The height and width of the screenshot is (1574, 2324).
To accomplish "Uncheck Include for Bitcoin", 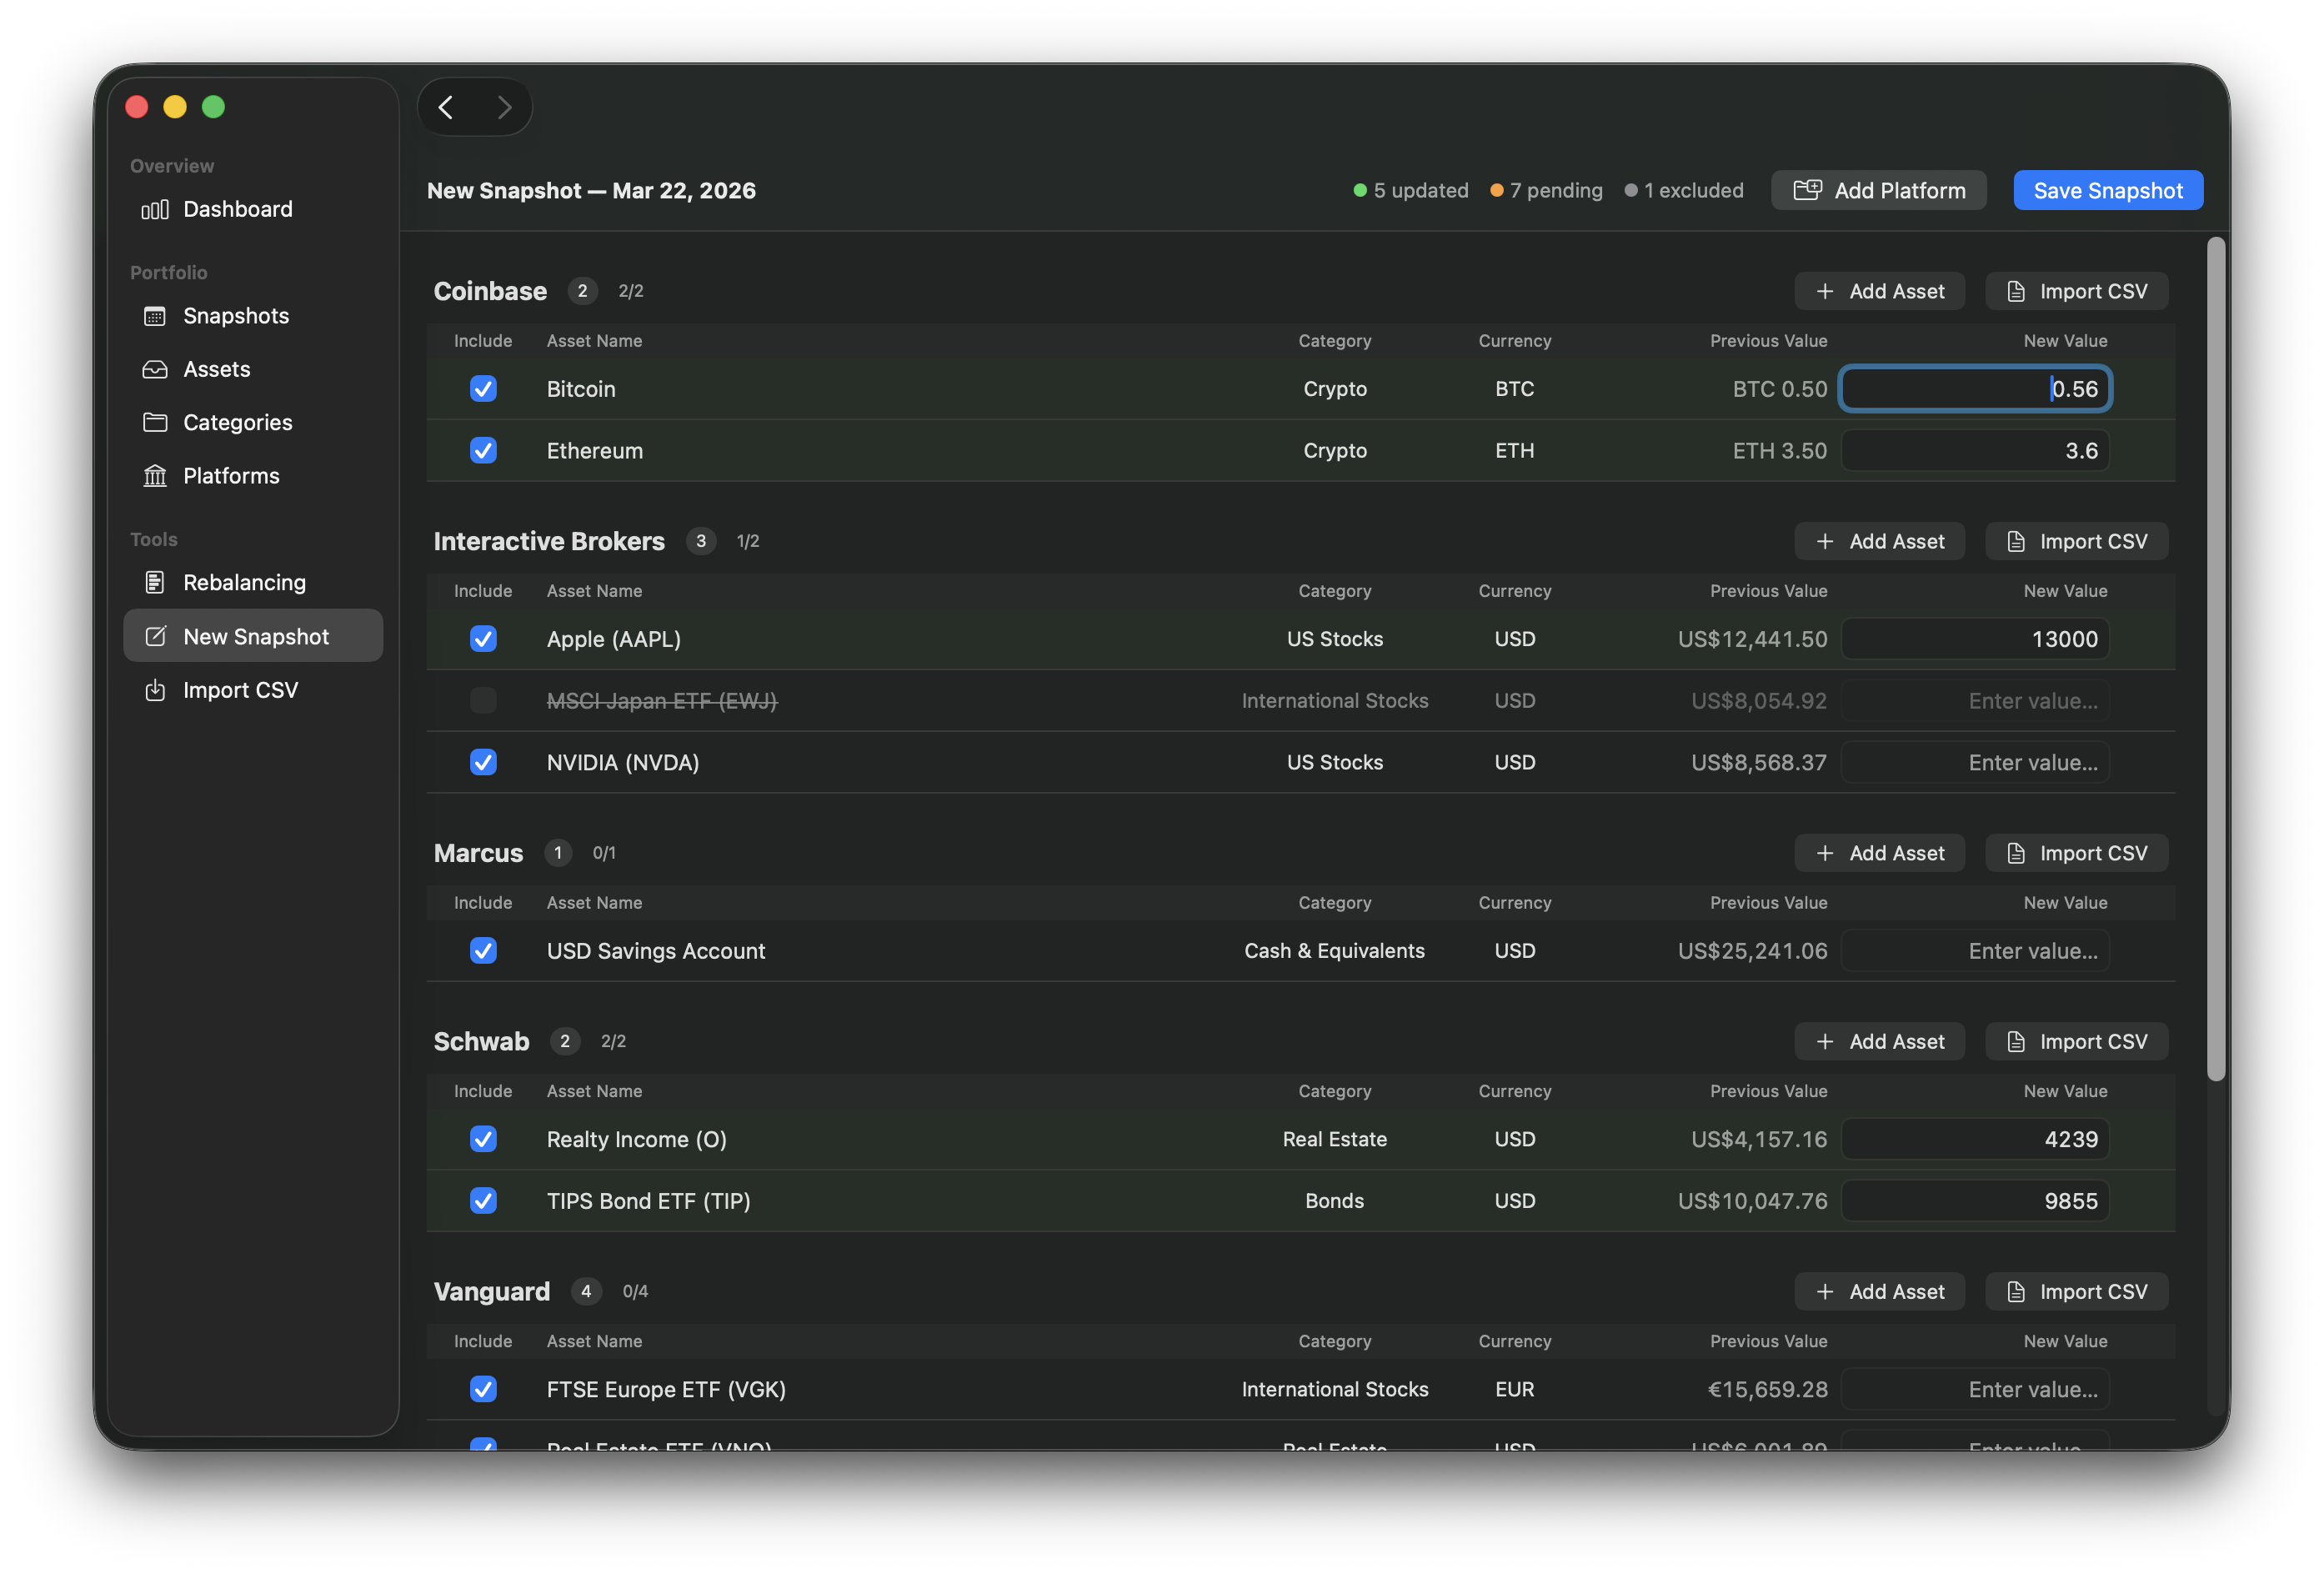I will (x=483, y=389).
